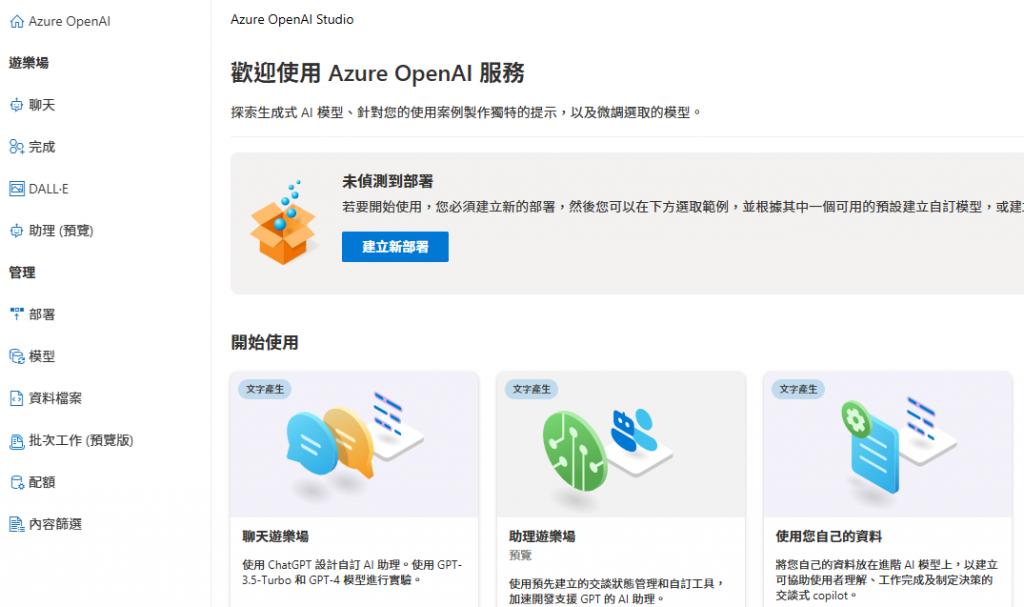Click the 配額 quota icon
Viewport: 1024px width, 607px height.
(16, 482)
